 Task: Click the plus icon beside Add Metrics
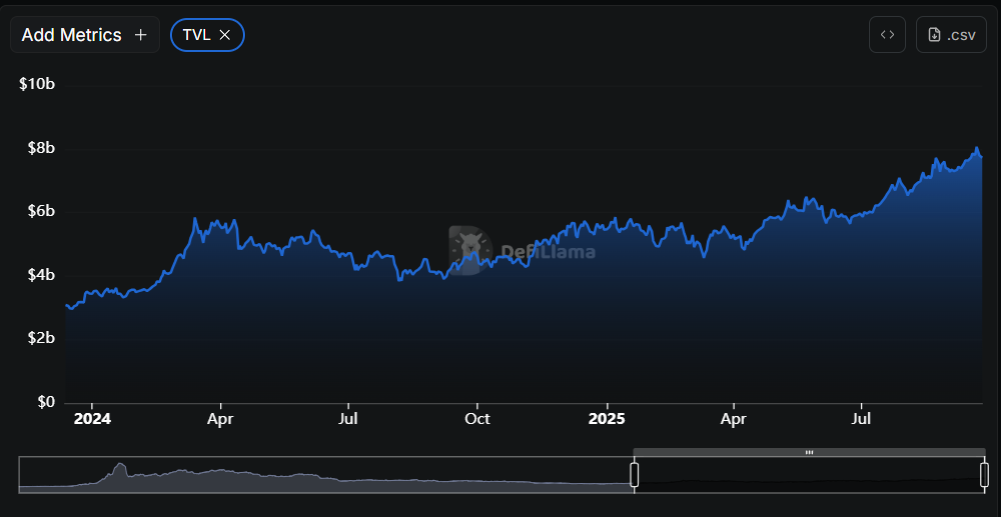click(141, 35)
